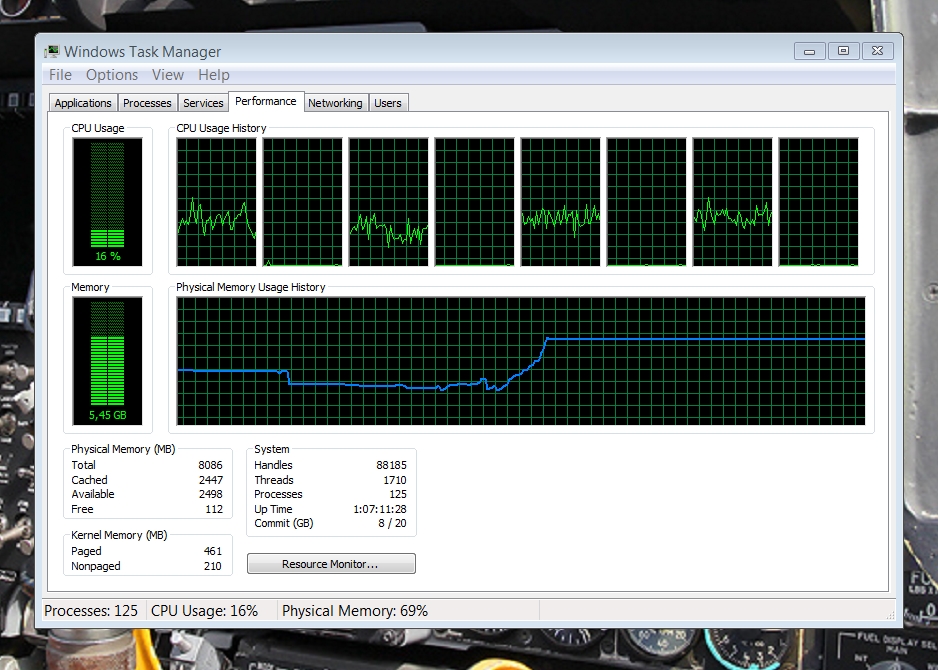Open the Options menu
938x670 pixels.
click(x=112, y=75)
